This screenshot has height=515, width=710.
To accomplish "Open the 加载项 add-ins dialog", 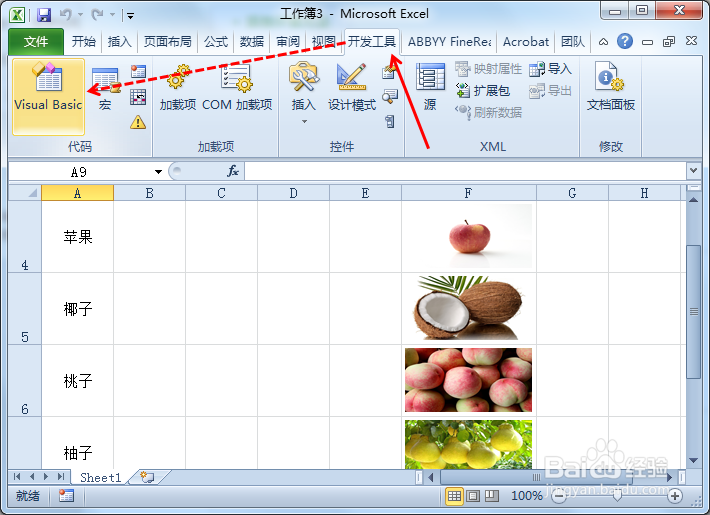I will coord(178,89).
